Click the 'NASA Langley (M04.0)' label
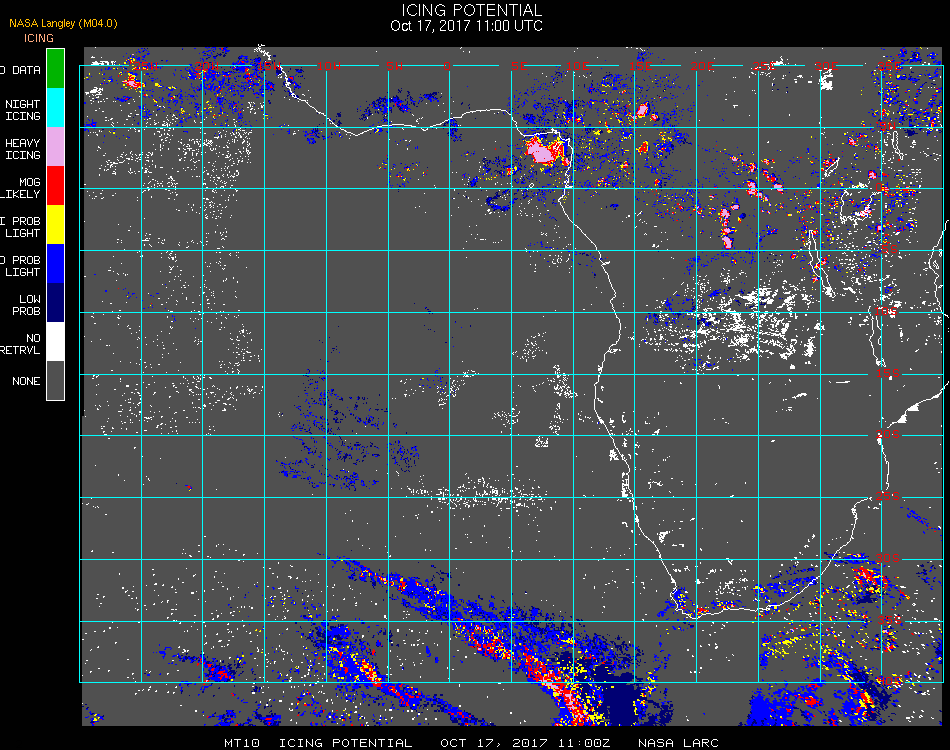The image size is (950, 750). click(63, 24)
